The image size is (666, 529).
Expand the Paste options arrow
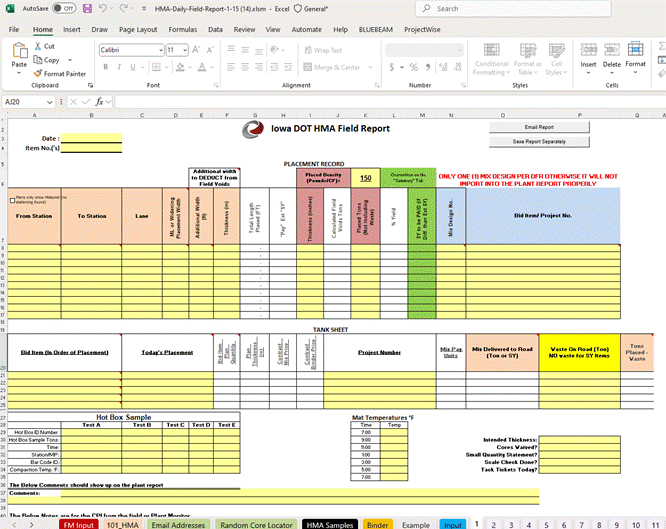(19, 73)
